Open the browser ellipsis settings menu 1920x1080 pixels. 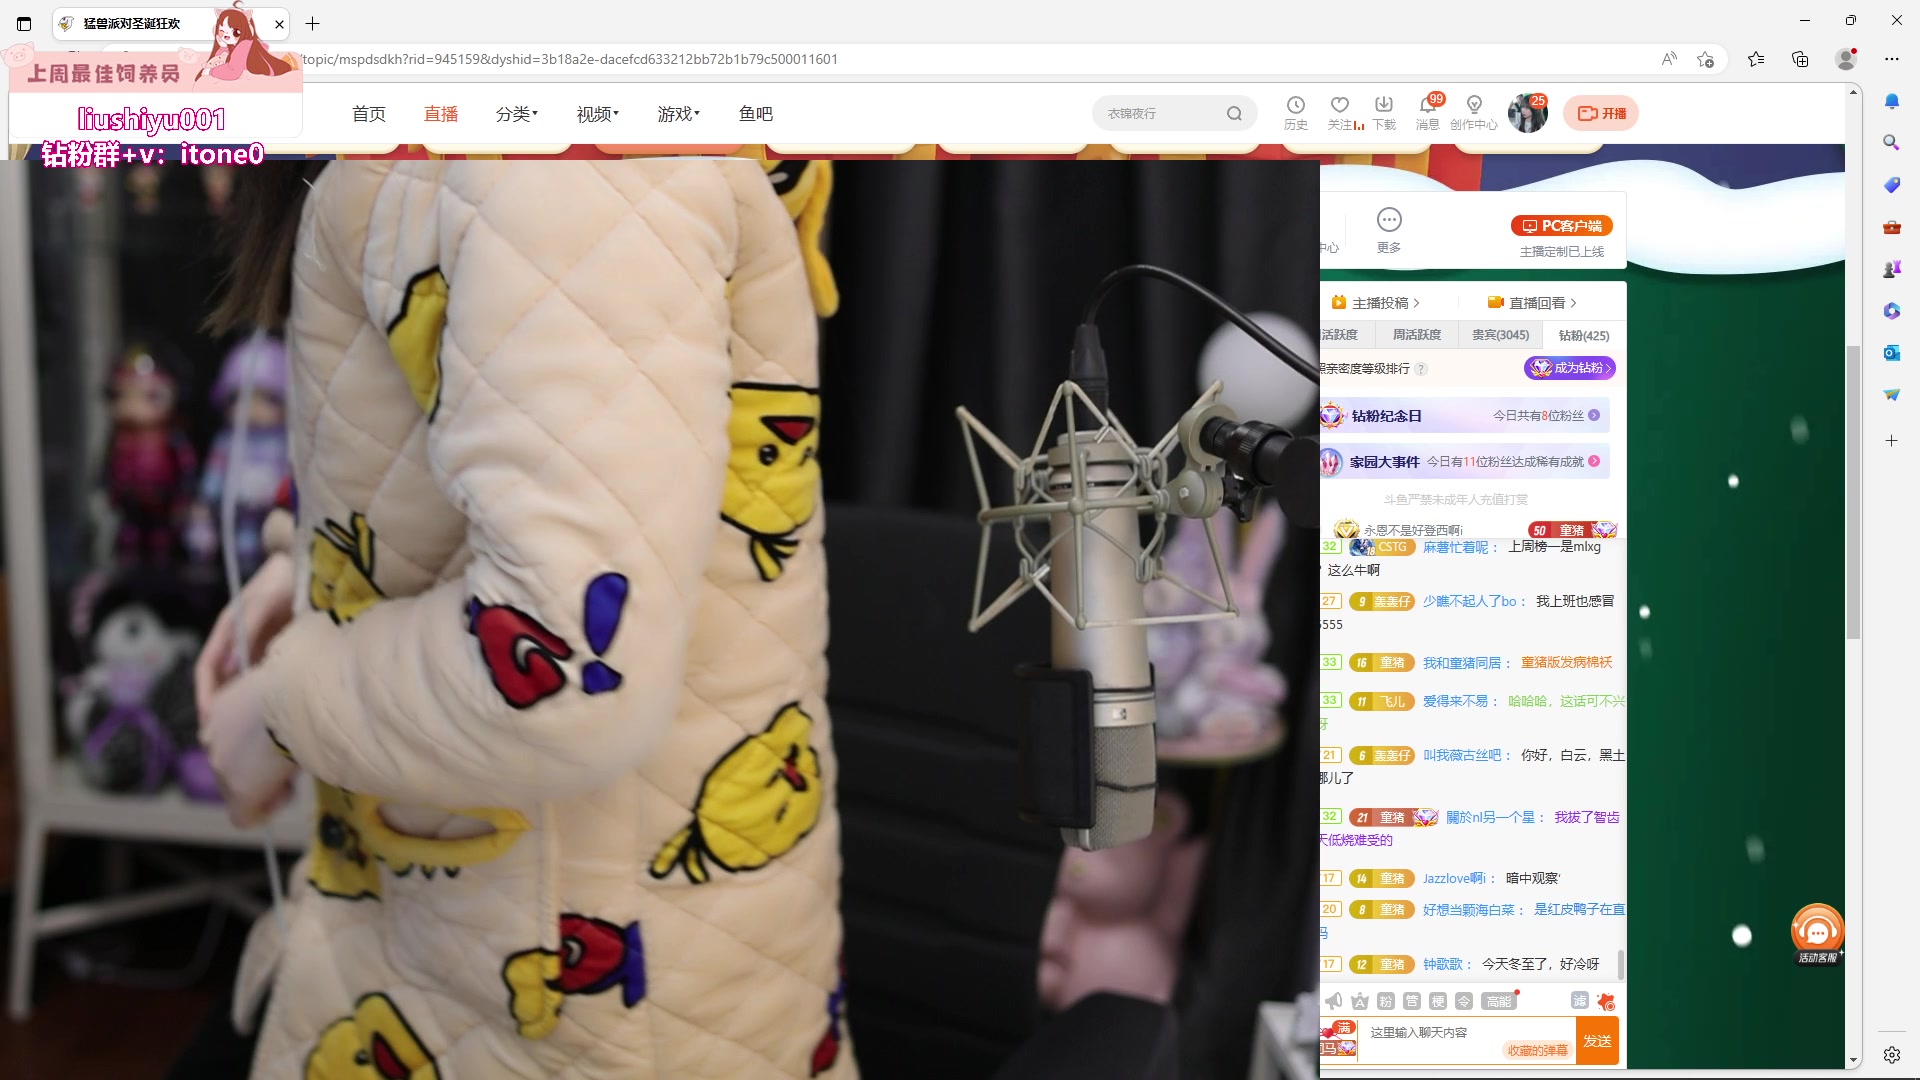tap(1891, 59)
